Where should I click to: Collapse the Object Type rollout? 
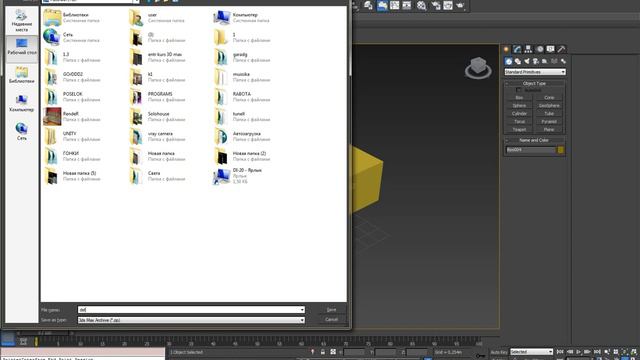534,83
